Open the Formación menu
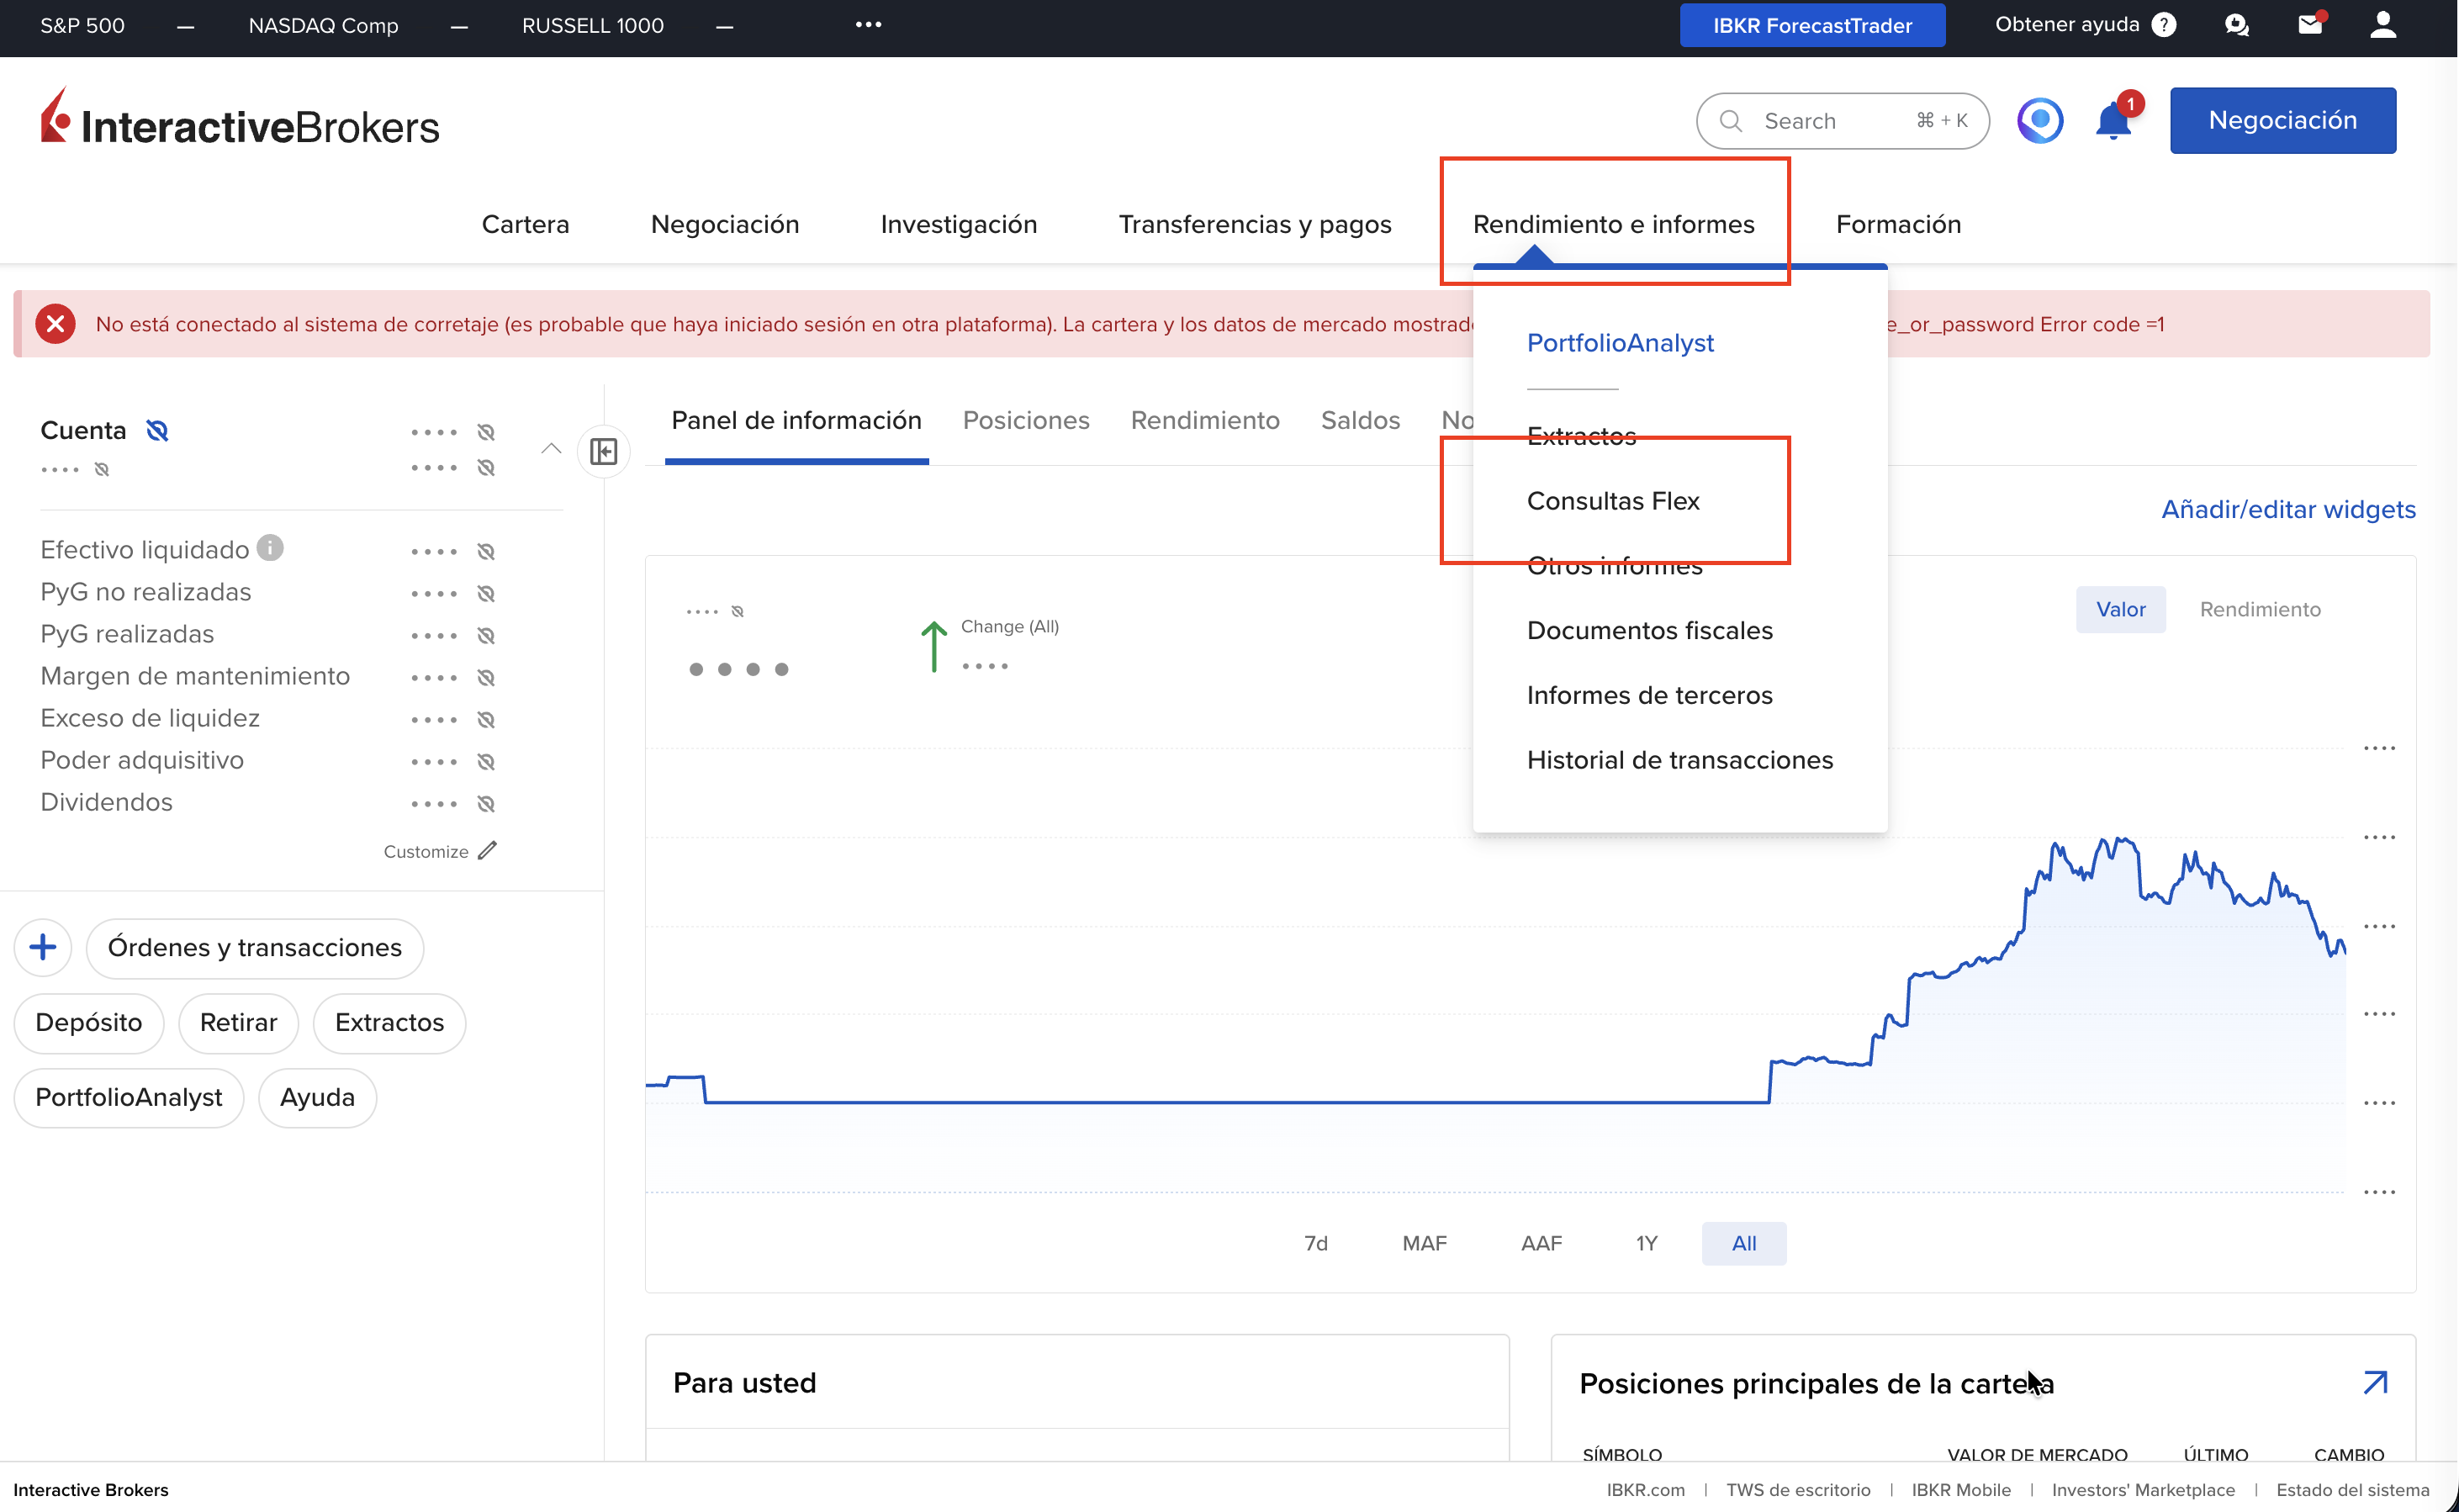Image resolution: width=2459 pixels, height=1512 pixels. (x=1899, y=224)
